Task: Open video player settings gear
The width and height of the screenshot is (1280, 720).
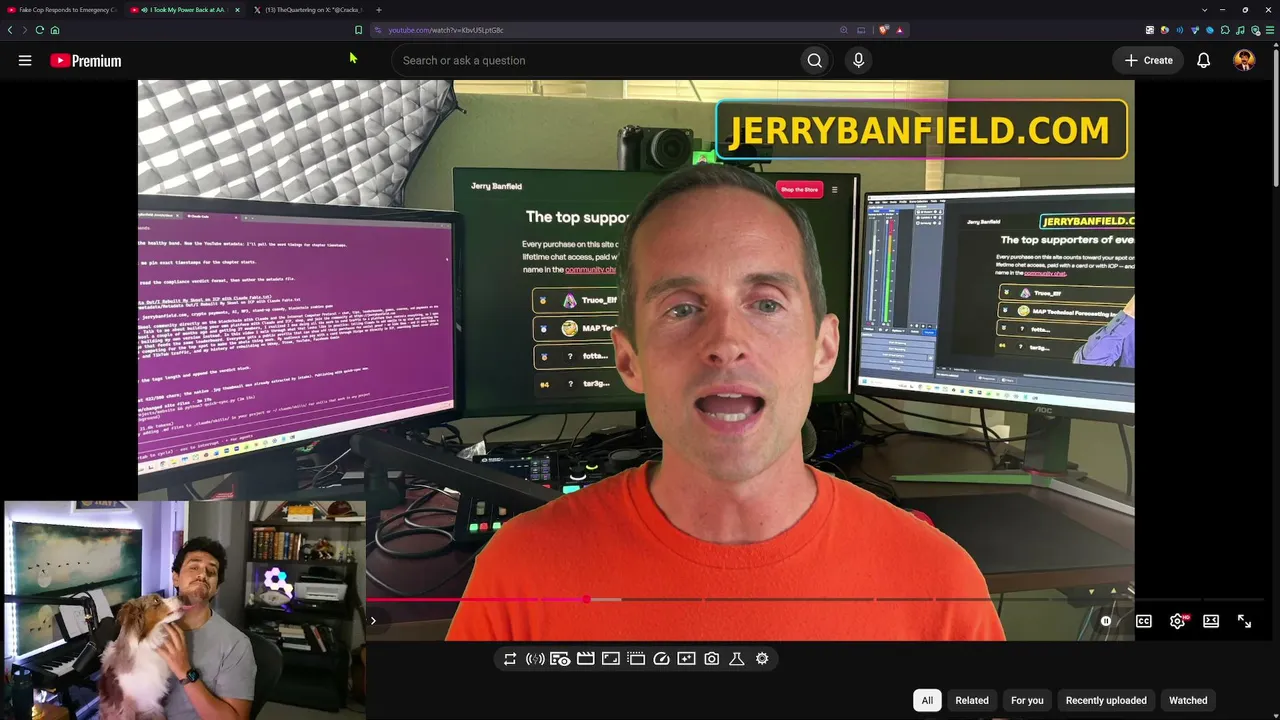Action: tap(1178, 621)
